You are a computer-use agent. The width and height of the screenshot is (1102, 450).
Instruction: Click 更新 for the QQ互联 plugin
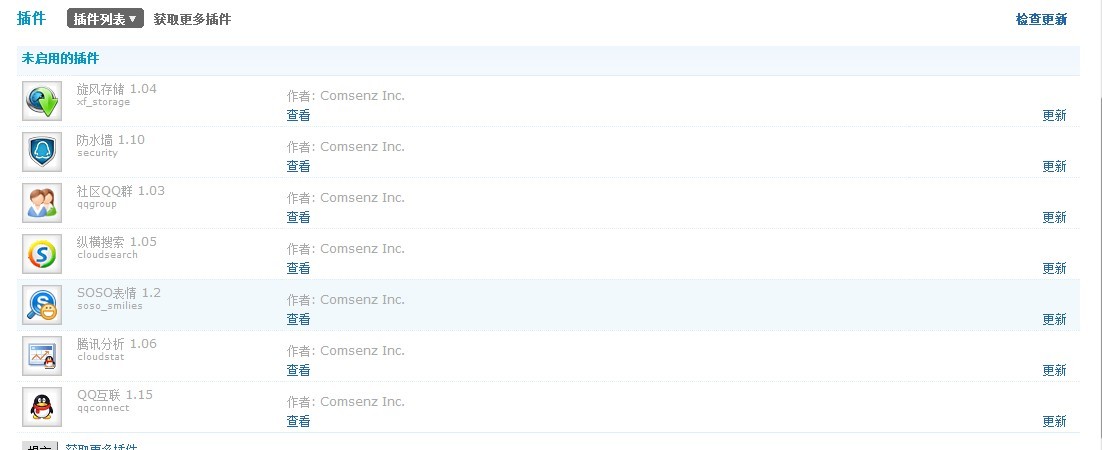point(1054,421)
